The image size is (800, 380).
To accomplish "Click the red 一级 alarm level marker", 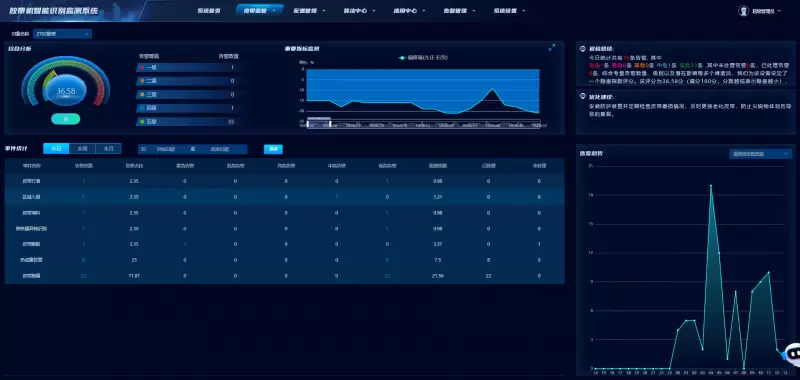I will [141, 67].
